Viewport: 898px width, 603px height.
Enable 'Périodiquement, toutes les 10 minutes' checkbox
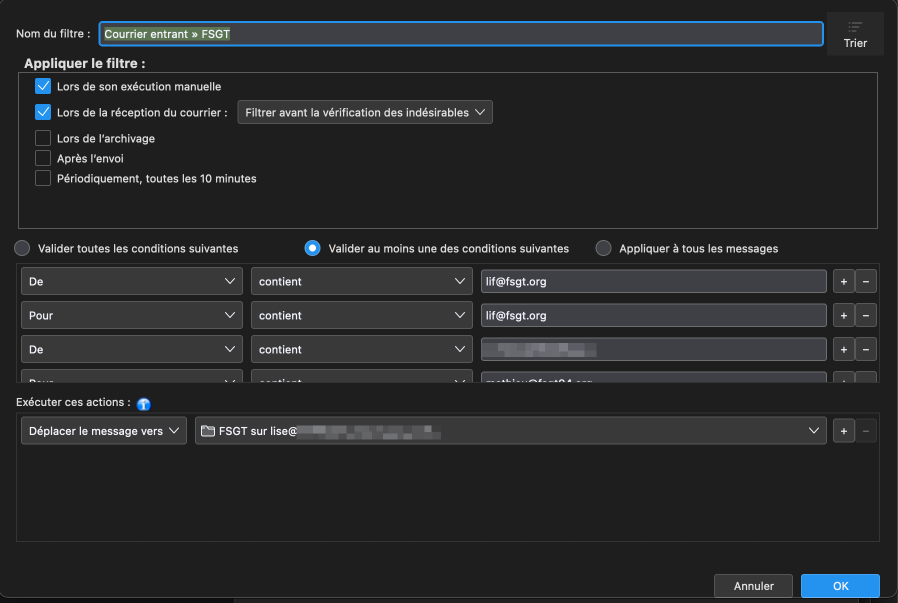pos(43,178)
